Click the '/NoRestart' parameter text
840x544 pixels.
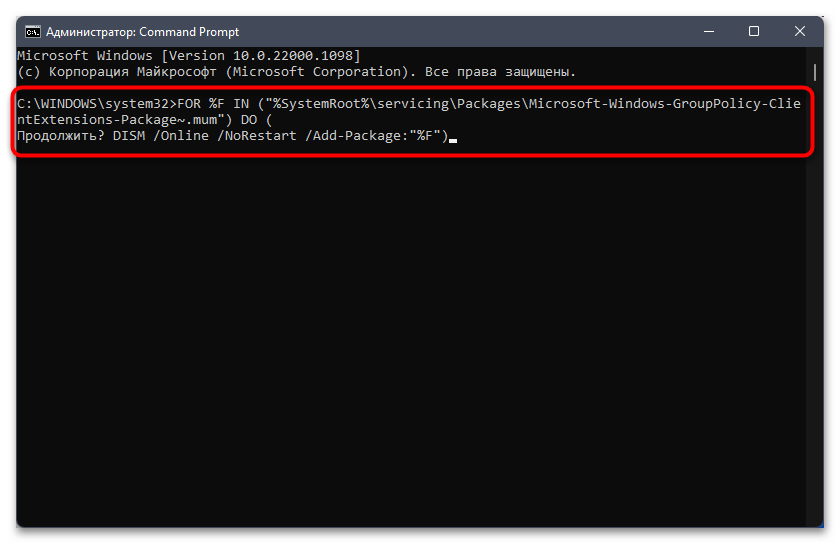(x=257, y=136)
